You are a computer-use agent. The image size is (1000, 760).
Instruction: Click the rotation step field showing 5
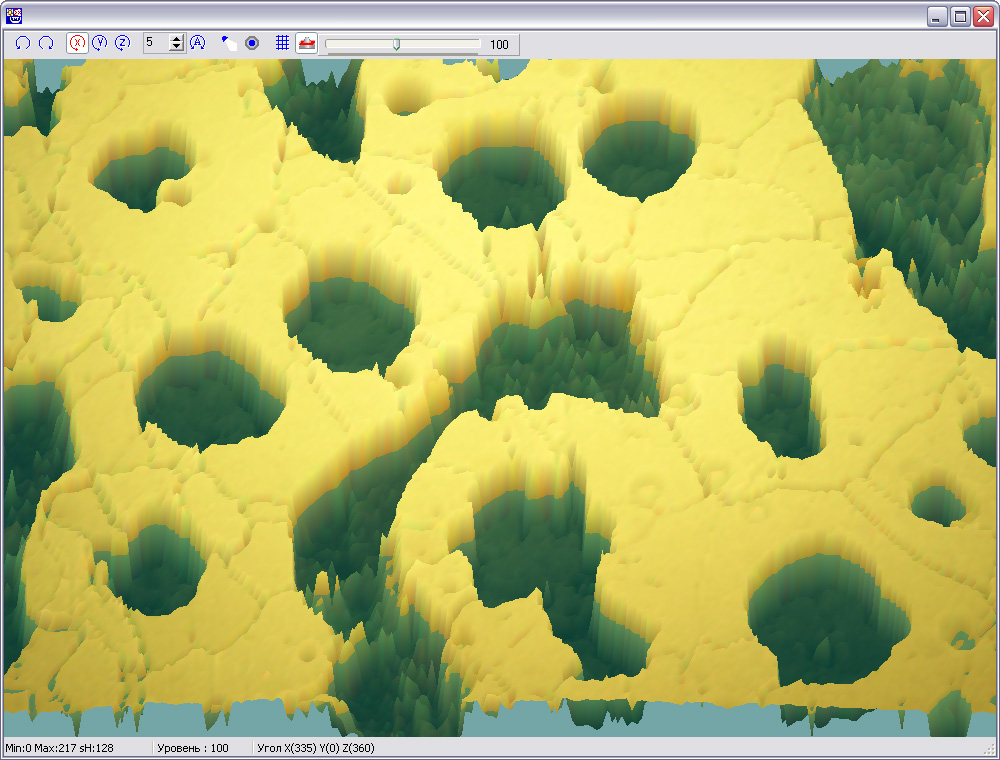point(156,43)
